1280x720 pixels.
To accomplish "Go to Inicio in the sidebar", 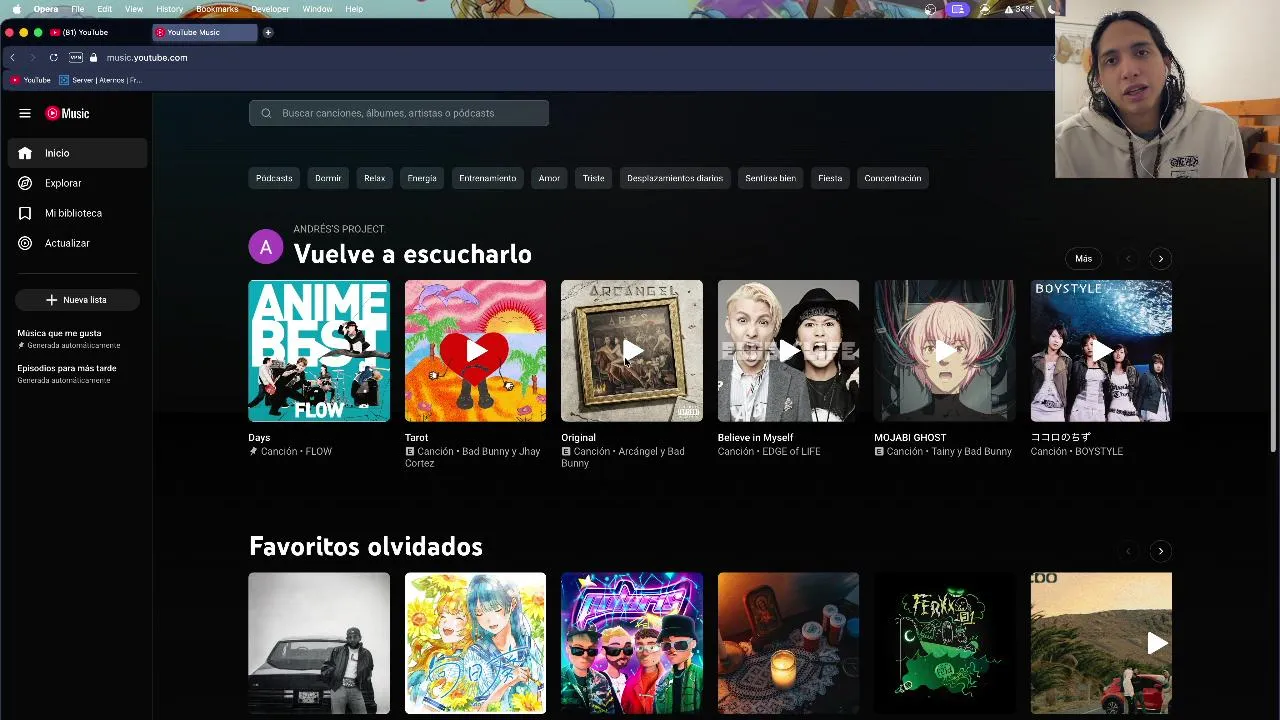I will pyautogui.click(x=77, y=153).
